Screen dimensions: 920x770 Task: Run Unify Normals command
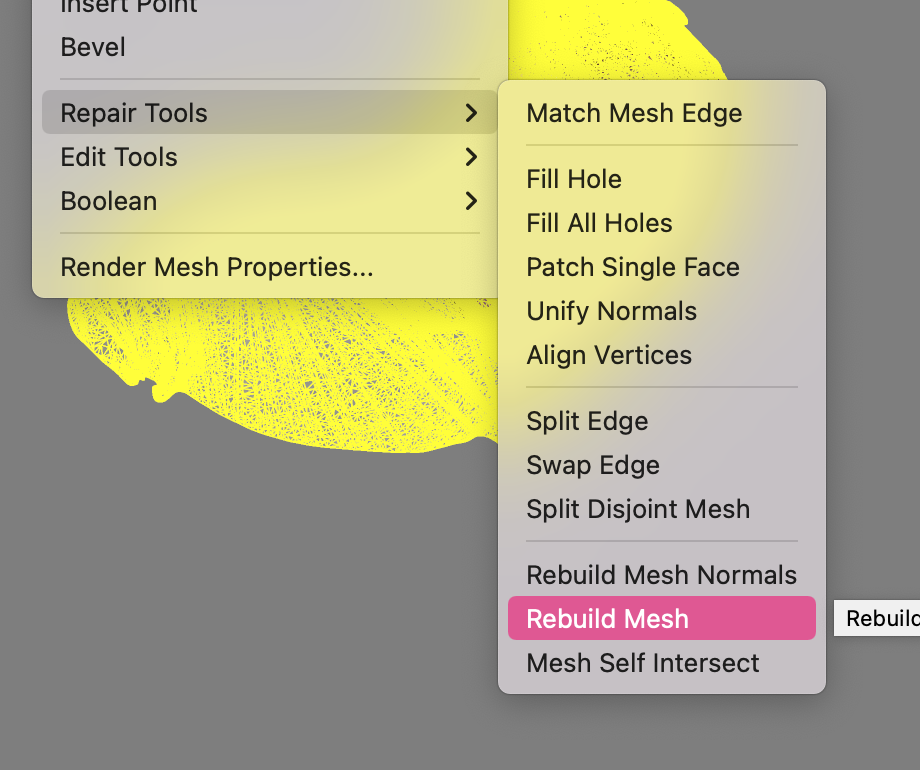point(611,311)
